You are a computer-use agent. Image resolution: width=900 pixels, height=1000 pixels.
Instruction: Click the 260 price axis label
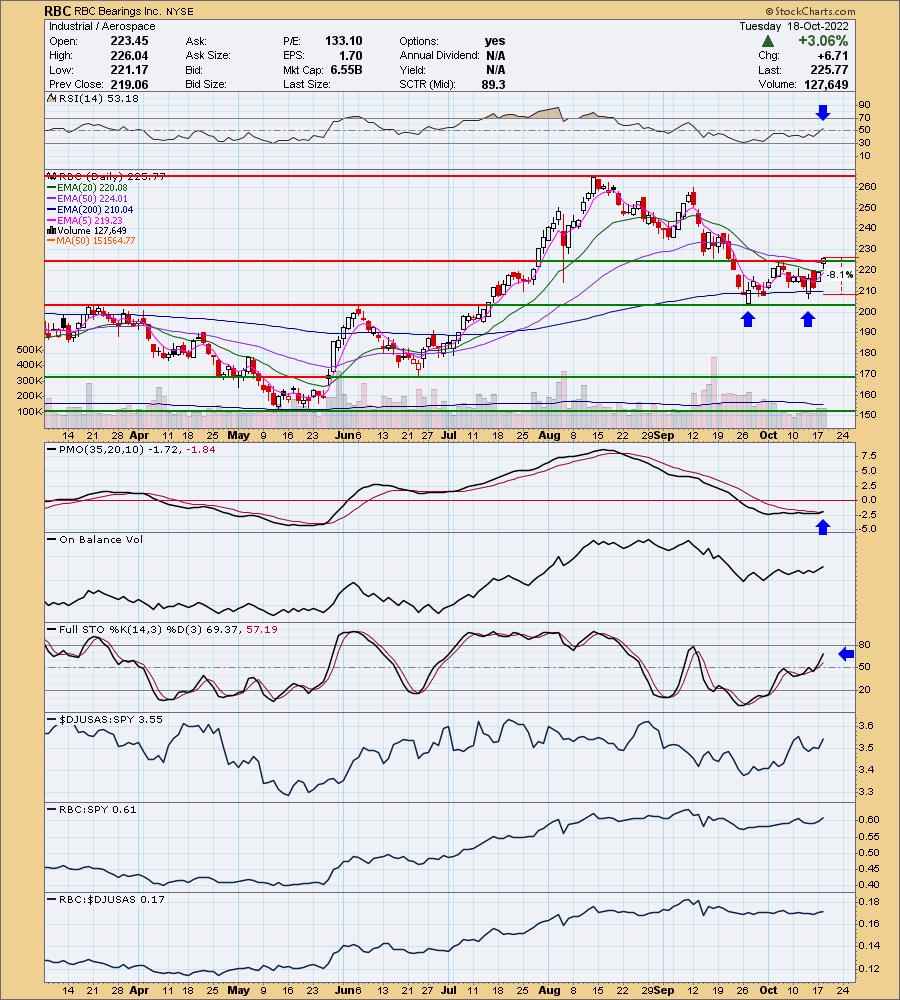tap(867, 187)
